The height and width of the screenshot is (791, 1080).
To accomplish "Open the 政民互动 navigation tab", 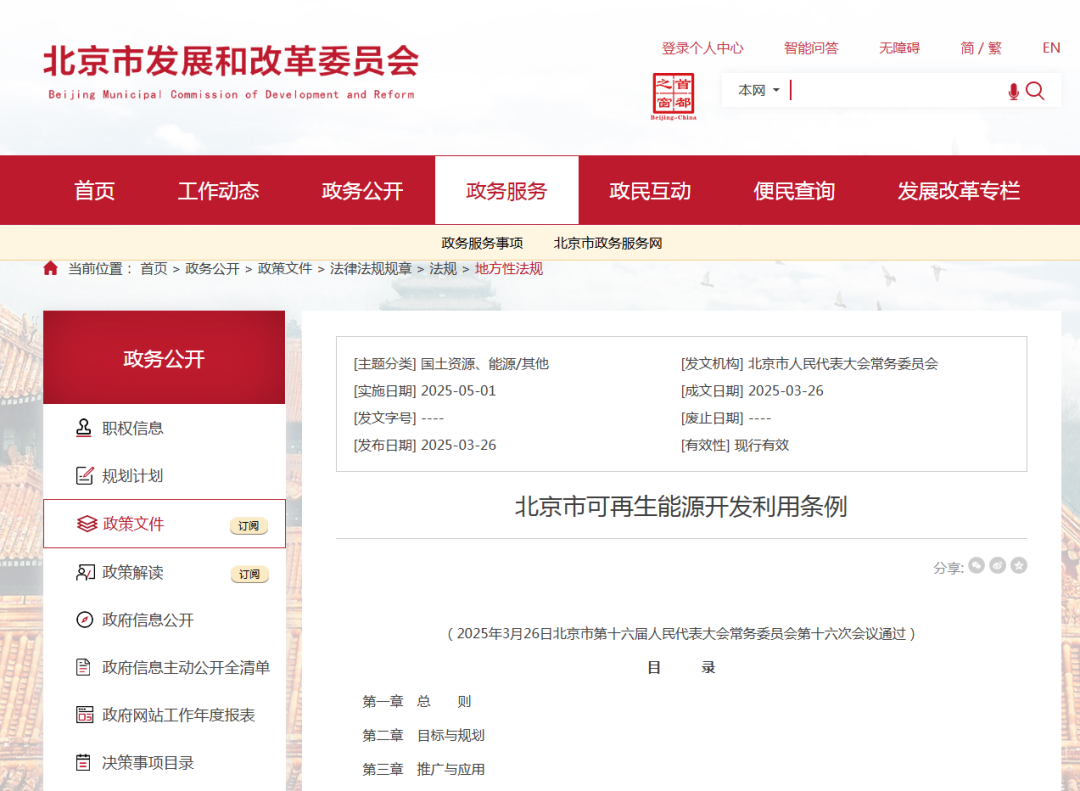I will (x=650, y=190).
